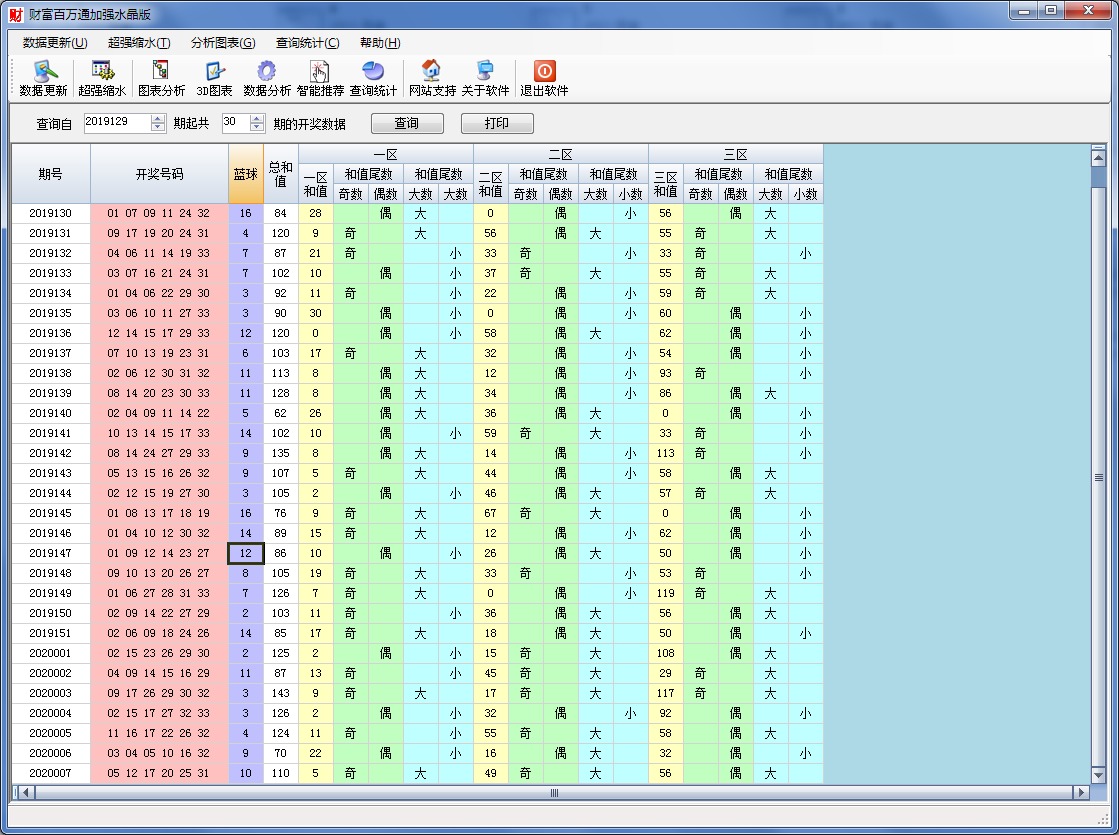1119x835 pixels.
Task: Increase the starting period number with the up arrow
Action: click(x=158, y=119)
